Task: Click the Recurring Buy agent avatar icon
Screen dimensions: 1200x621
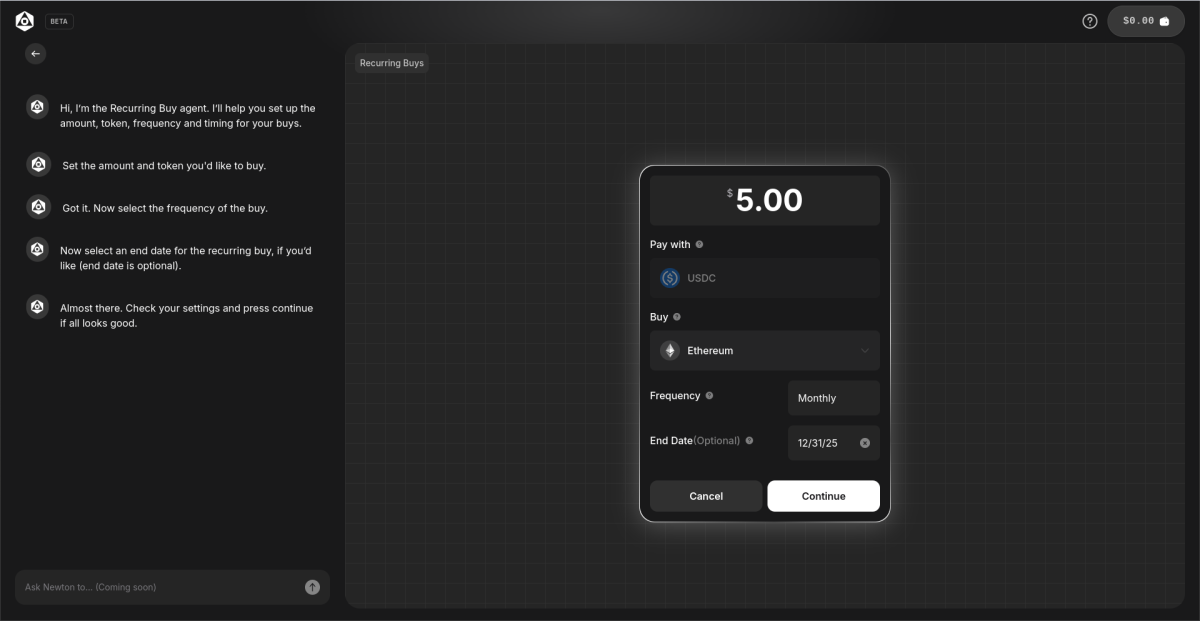Action: point(37,106)
